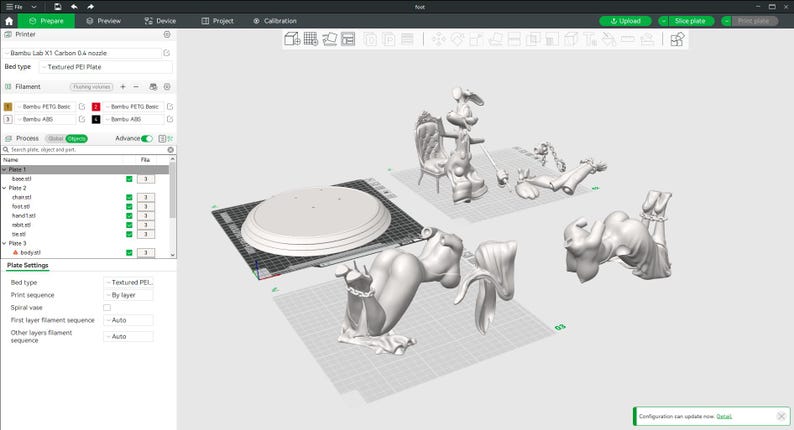Open the printer preset dropdown

tap(82, 53)
